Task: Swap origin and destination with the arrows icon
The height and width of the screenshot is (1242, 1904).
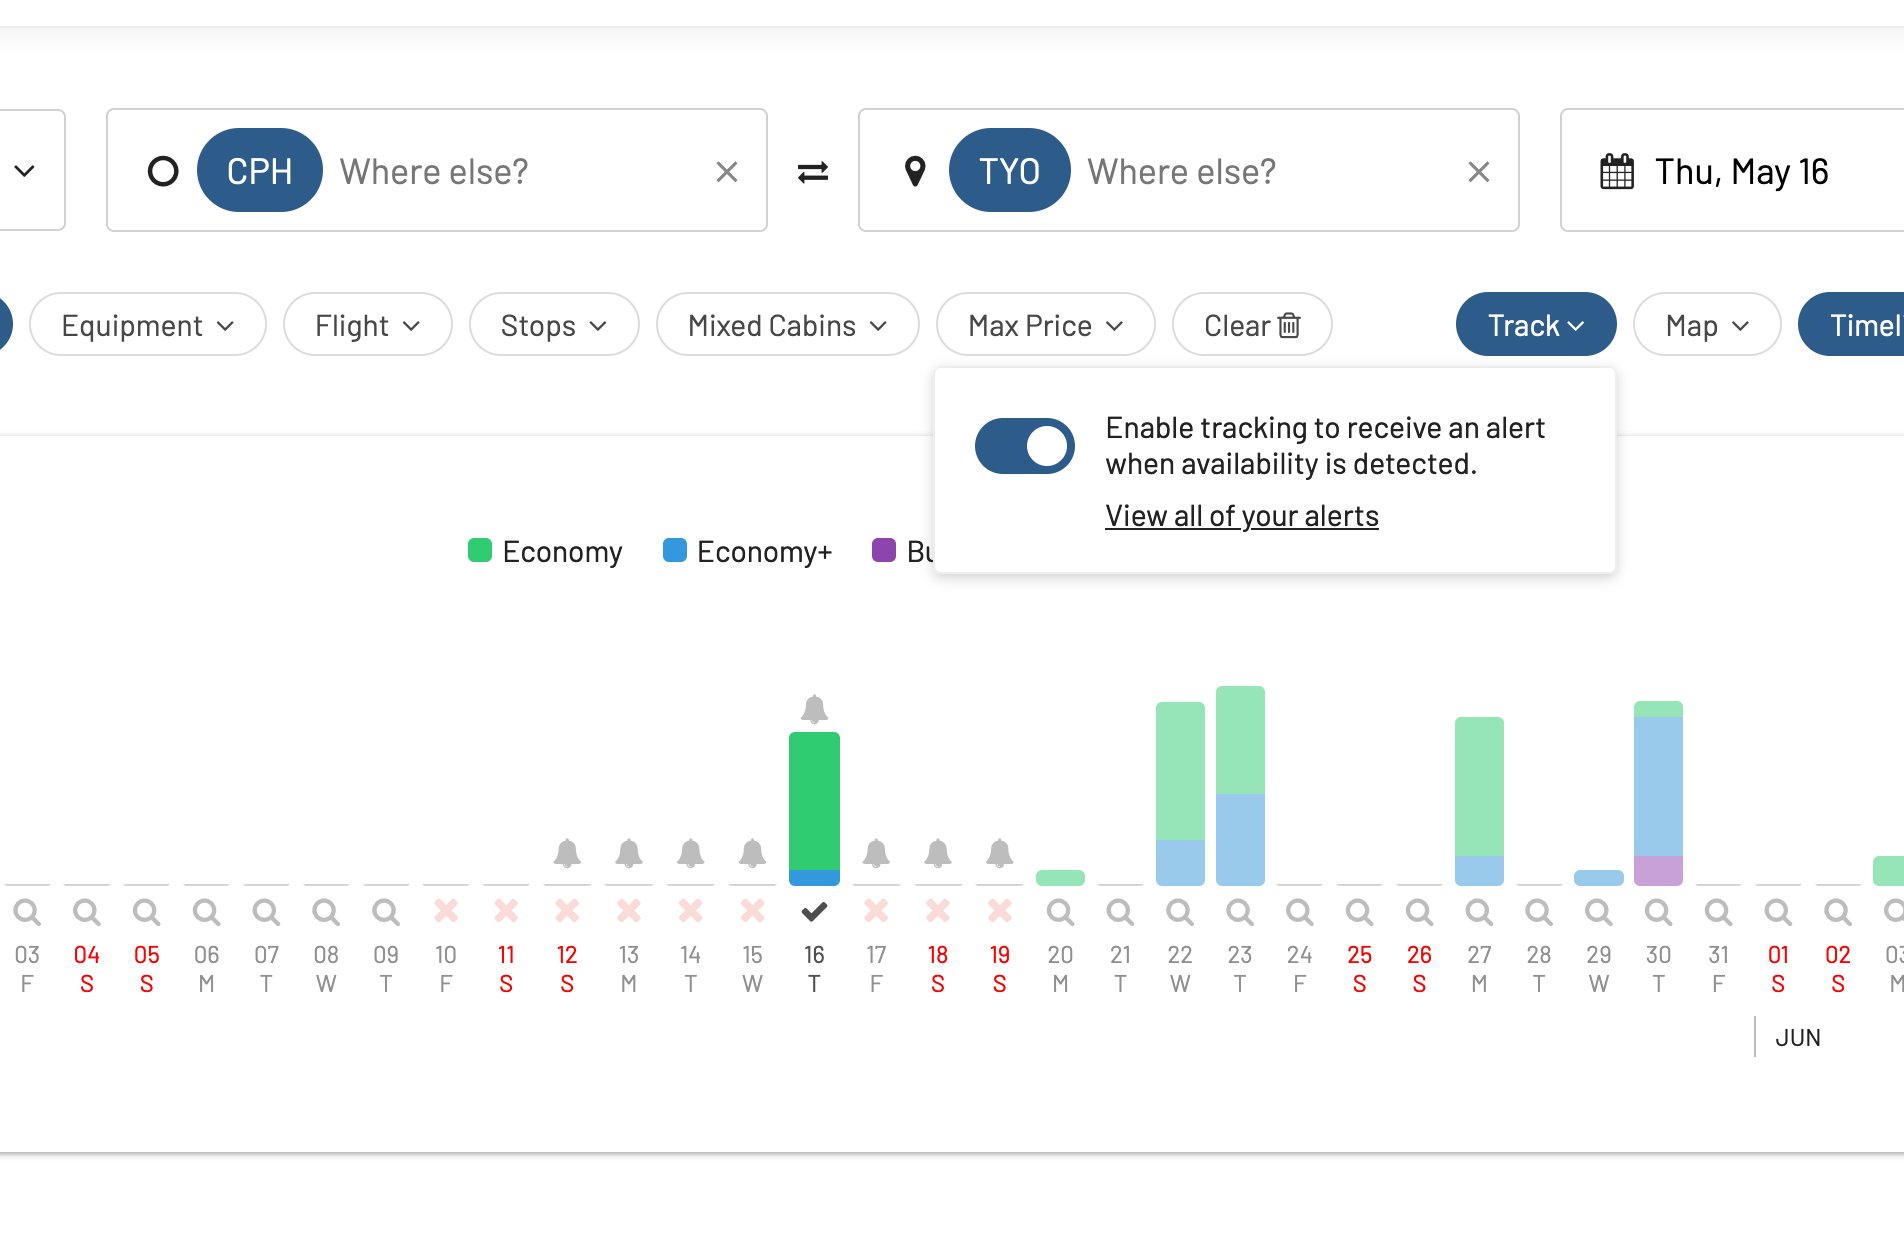Action: (x=812, y=172)
